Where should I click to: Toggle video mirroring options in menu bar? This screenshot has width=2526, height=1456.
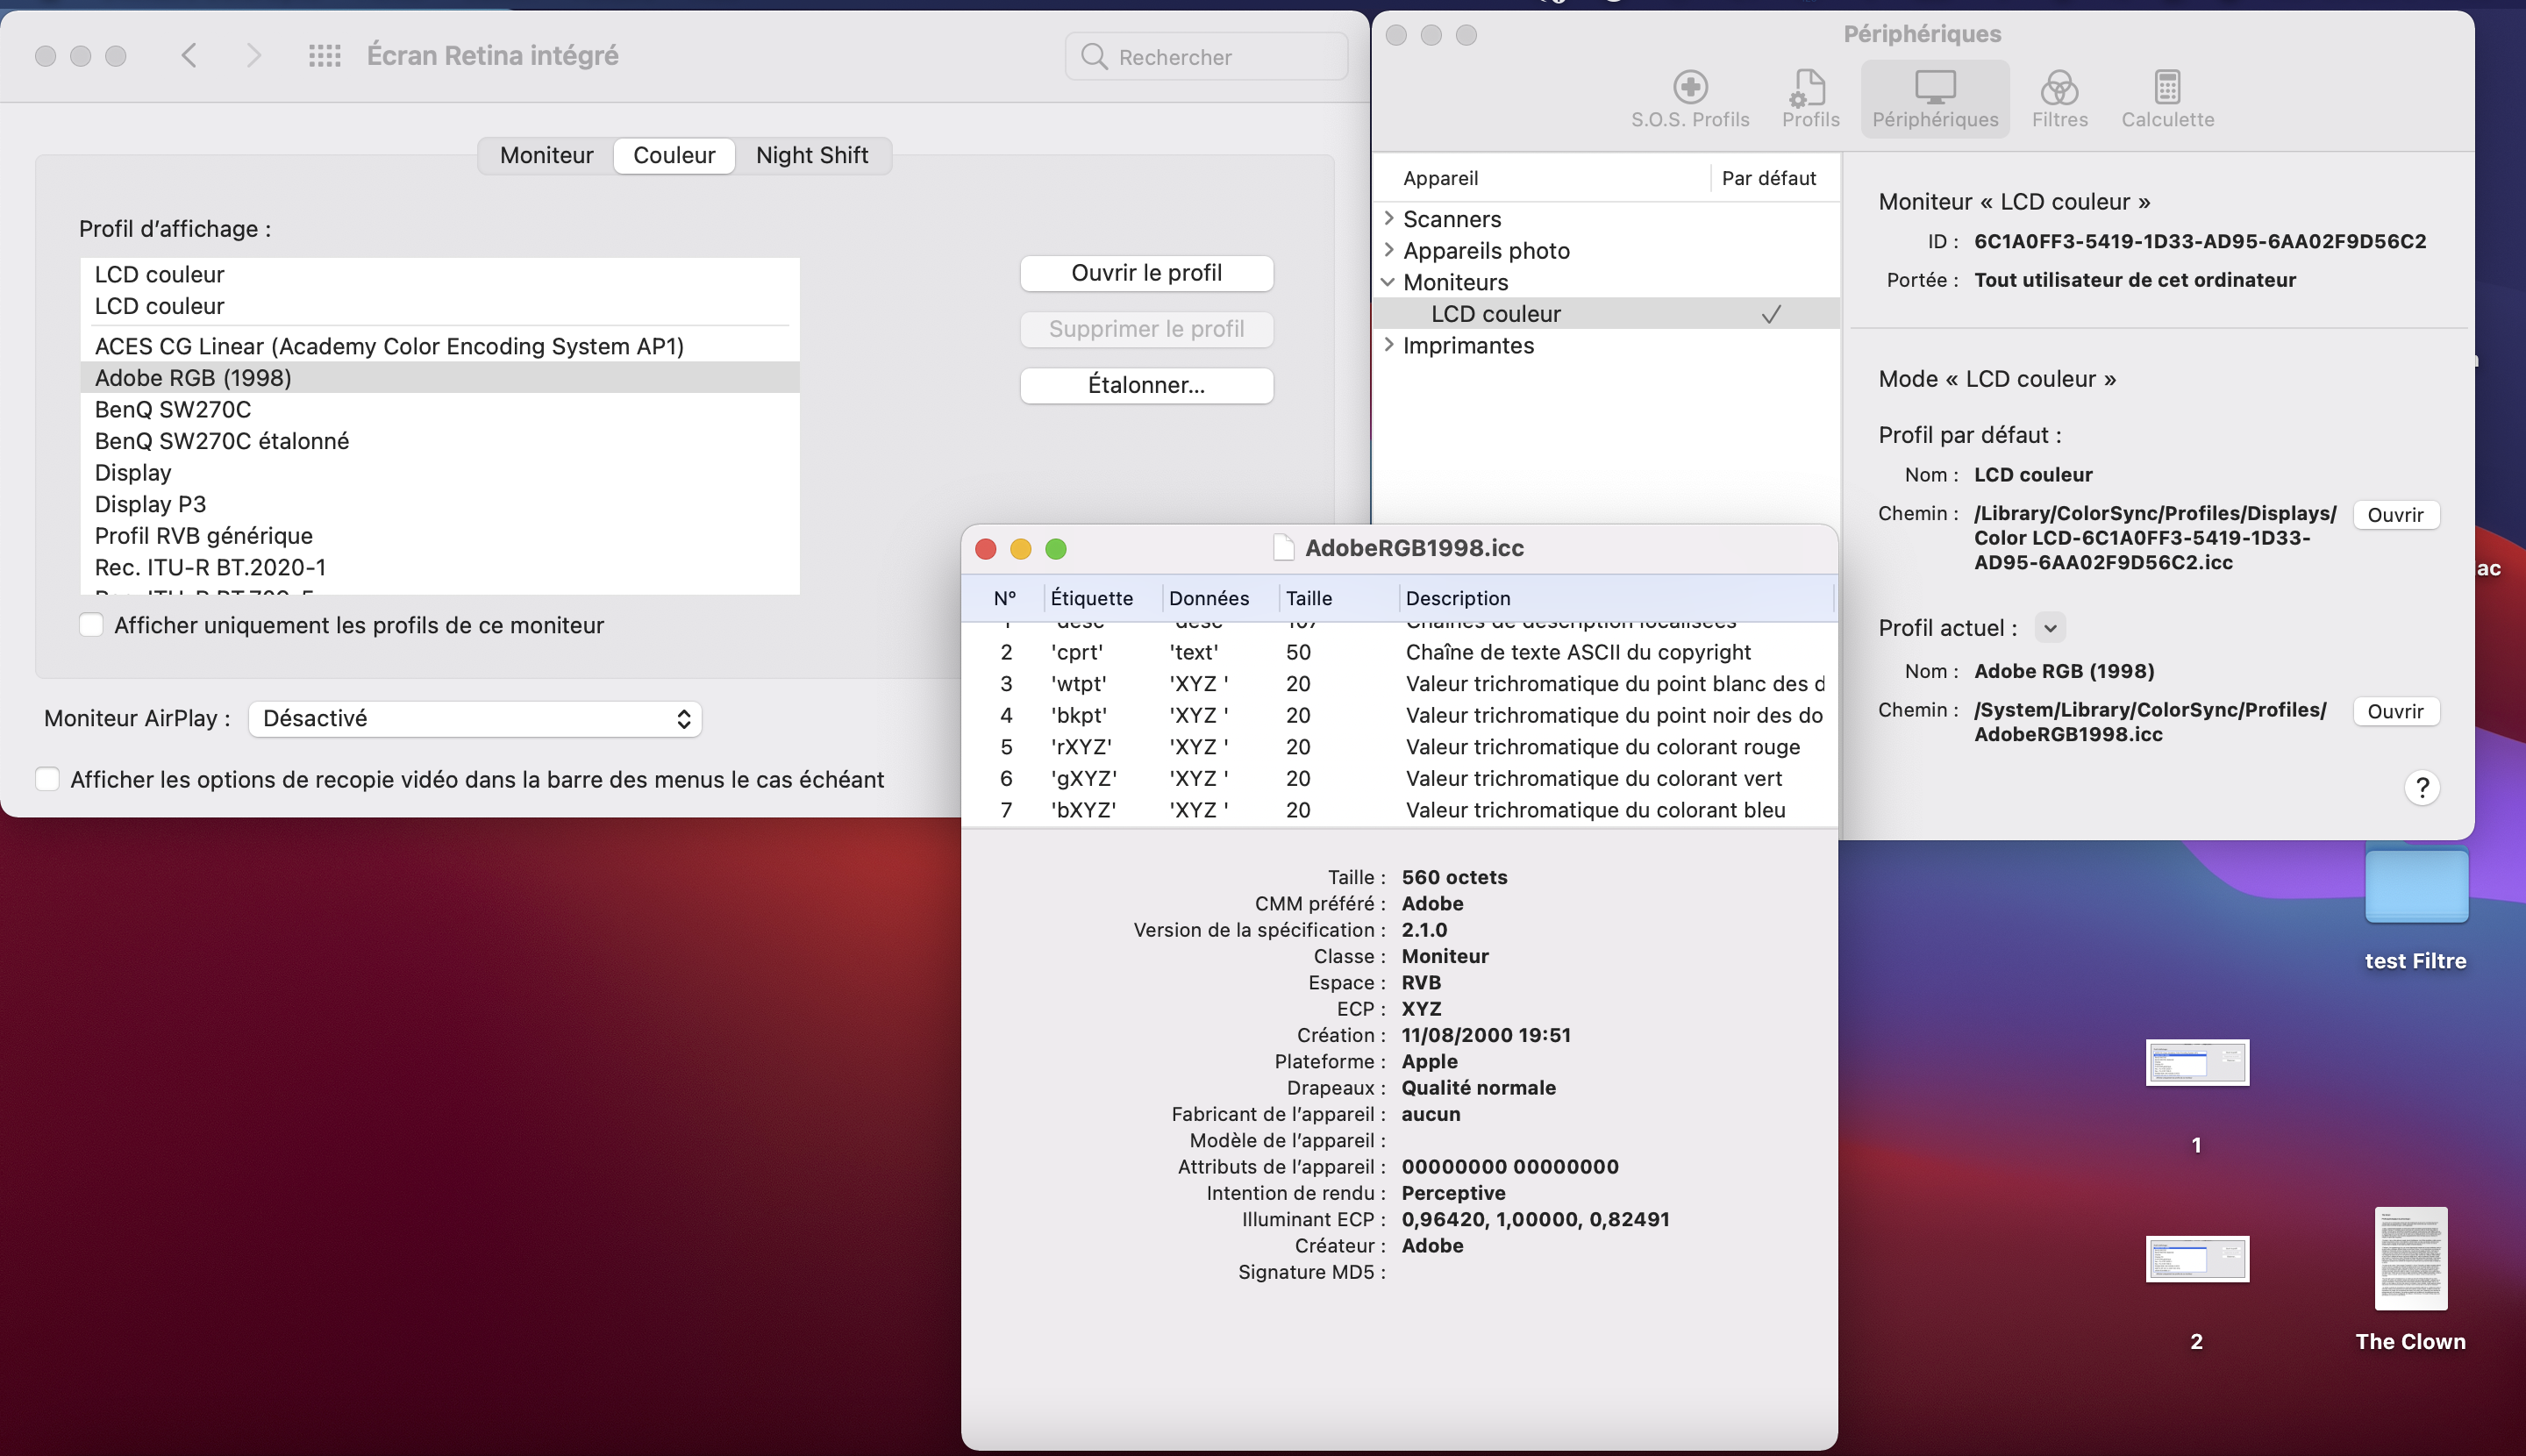pyautogui.click(x=47, y=779)
